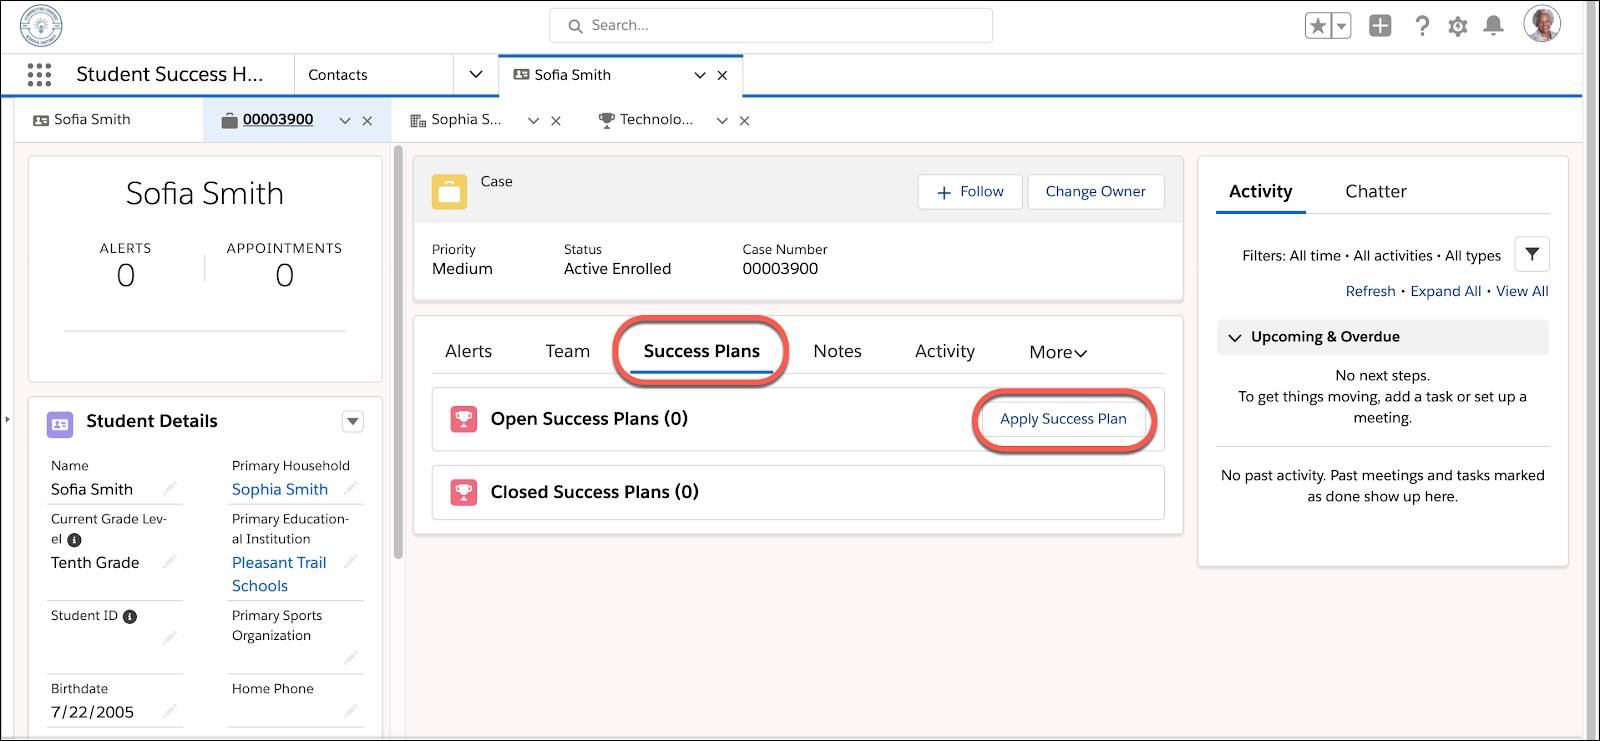Open the Technolo... subtab menu chevron
This screenshot has height=741, width=1600.
click(x=722, y=121)
